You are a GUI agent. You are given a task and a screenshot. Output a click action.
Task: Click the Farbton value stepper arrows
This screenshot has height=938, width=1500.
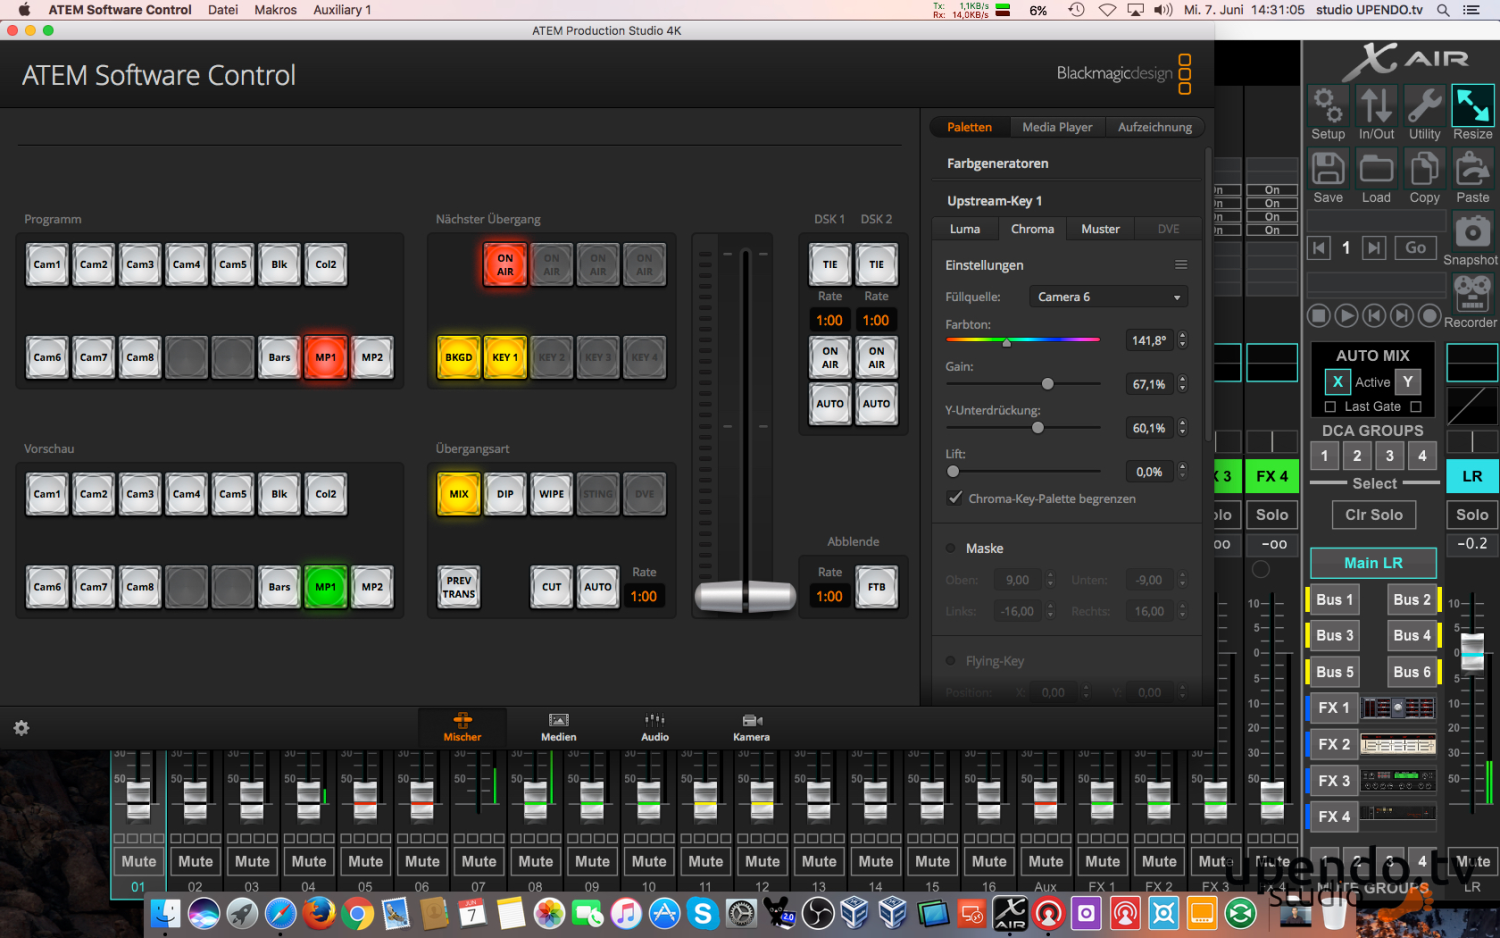pyautogui.click(x=1183, y=340)
